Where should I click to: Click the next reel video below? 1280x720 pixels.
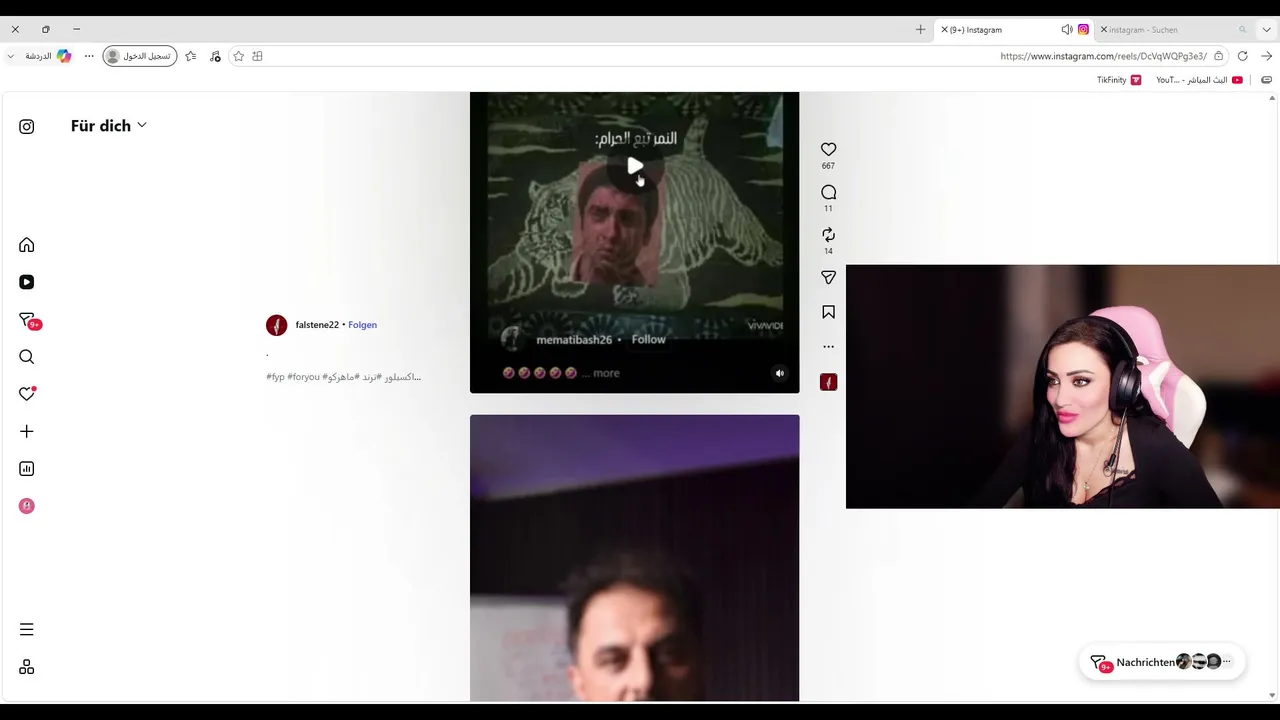[x=635, y=558]
